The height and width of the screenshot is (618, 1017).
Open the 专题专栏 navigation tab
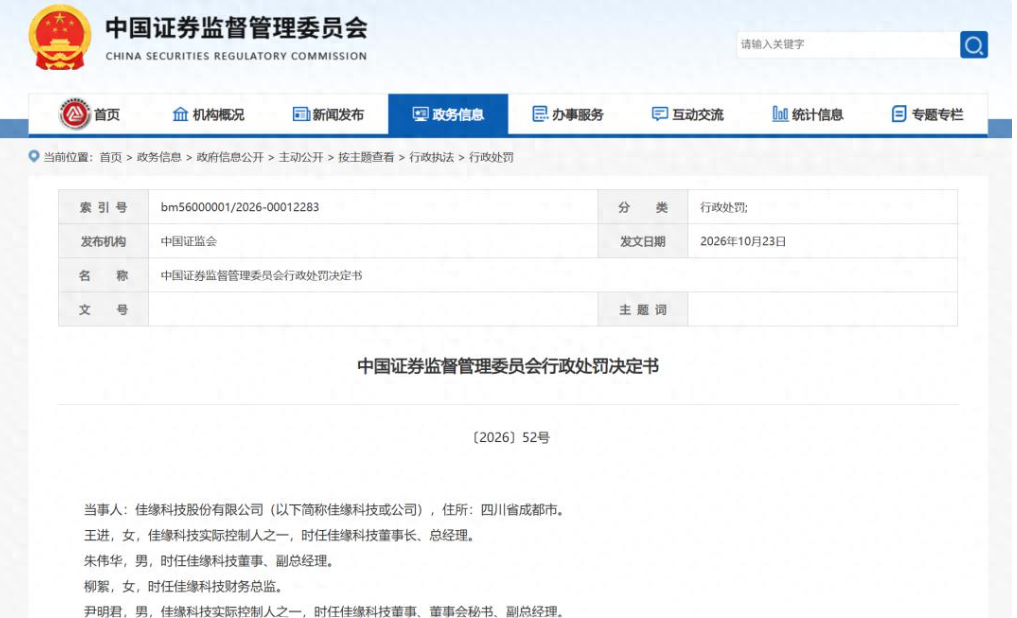(x=927, y=115)
